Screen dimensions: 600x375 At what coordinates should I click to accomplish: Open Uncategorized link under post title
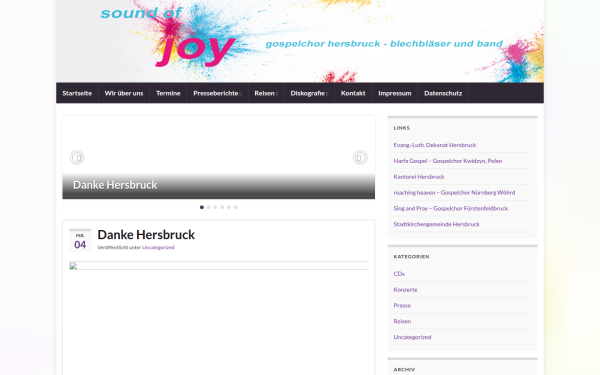(x=158, y=248)
